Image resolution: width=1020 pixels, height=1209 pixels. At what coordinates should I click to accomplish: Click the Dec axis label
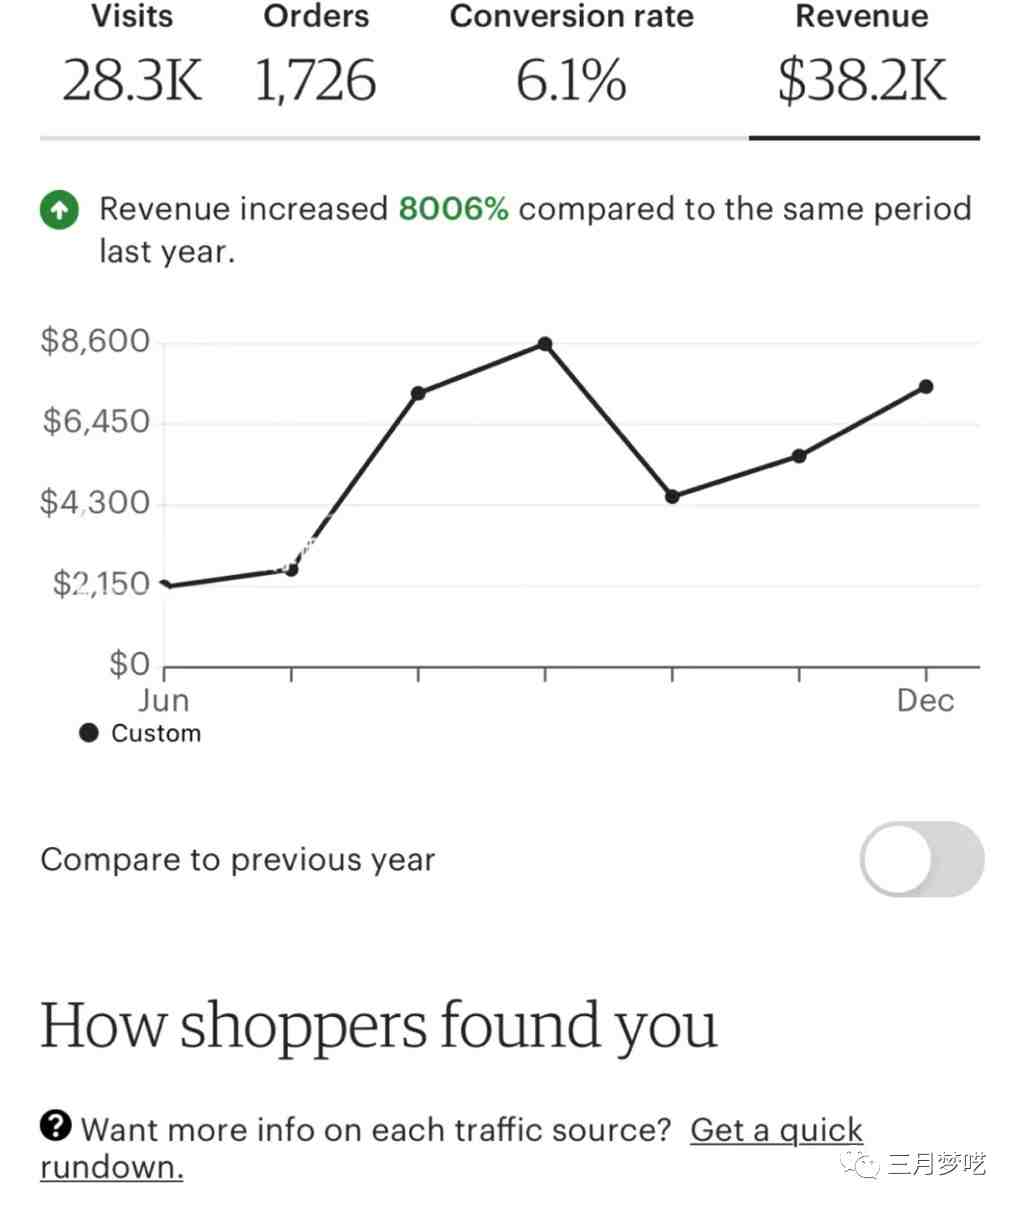[926, 701]
